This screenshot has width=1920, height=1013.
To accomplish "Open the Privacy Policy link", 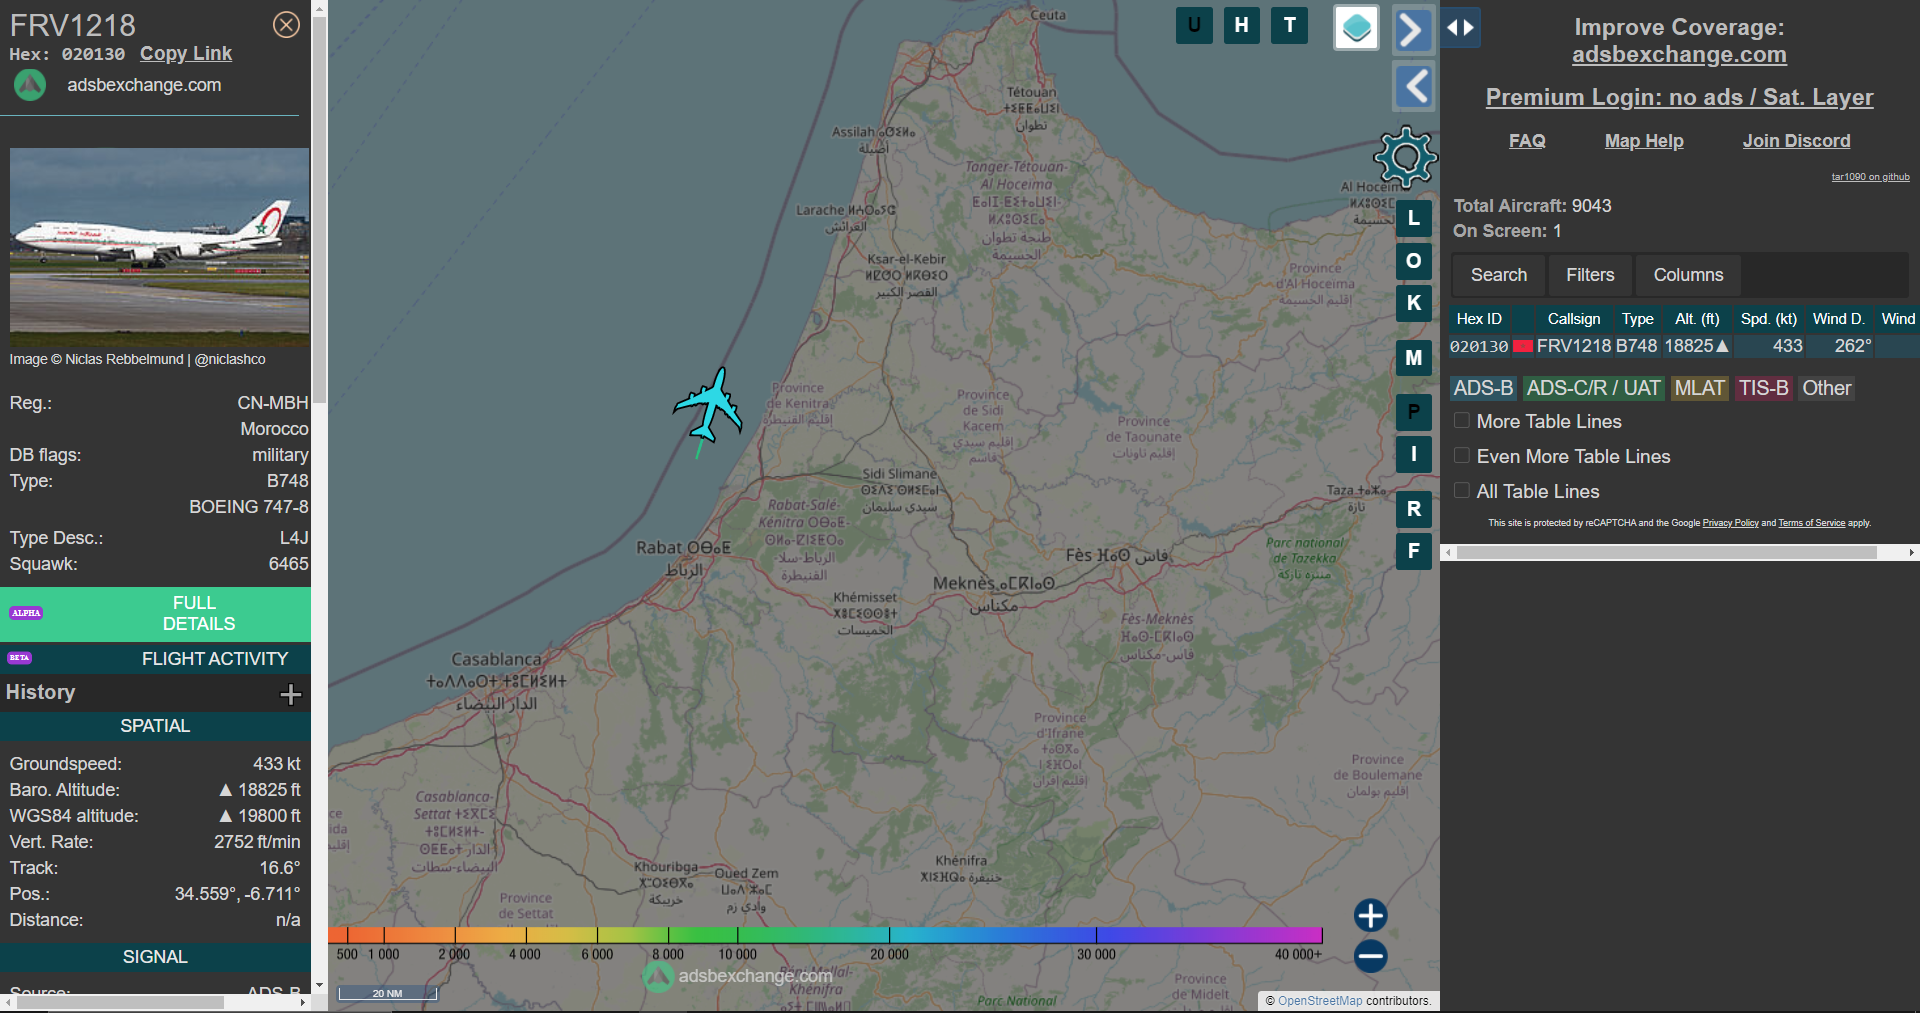I will coord(1730,523).
